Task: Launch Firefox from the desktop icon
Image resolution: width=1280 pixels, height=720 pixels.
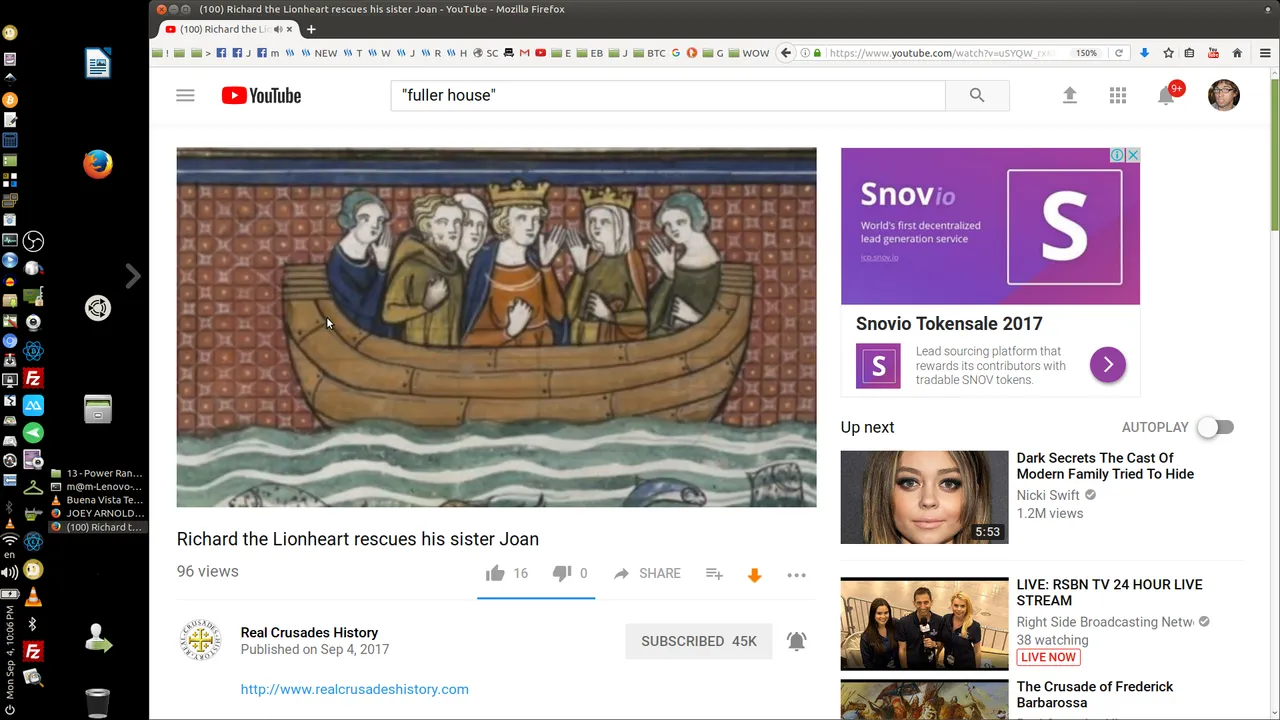Action: (98, 164)
